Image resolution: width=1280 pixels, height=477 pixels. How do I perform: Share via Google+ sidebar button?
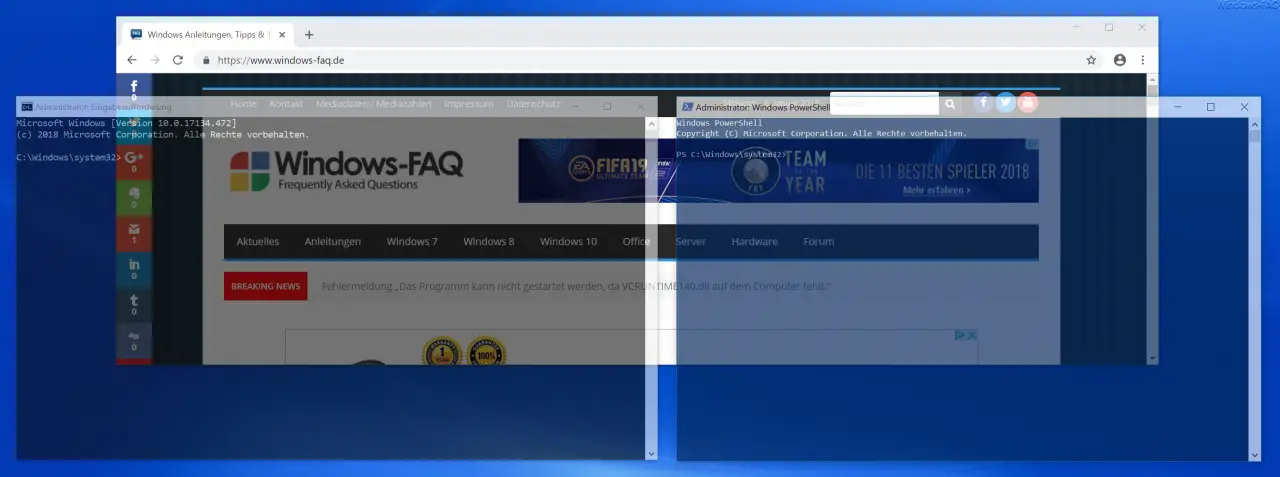click(134, 161)
